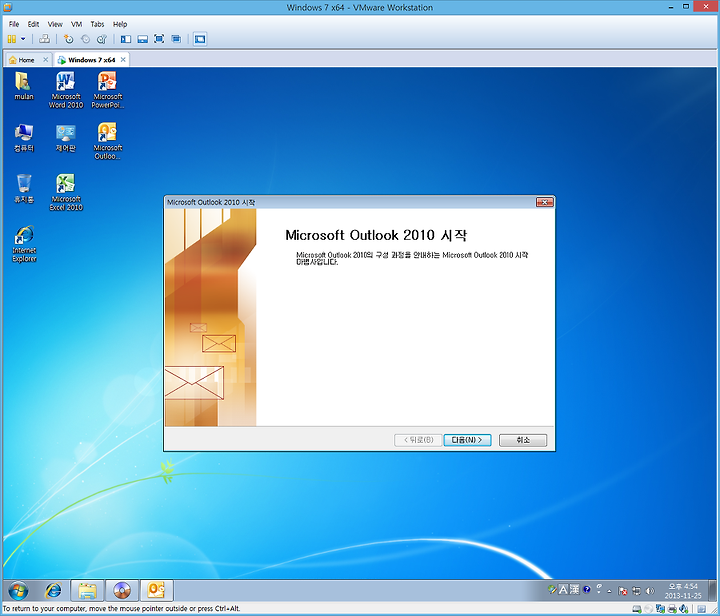Open the Snapshot Manager toolbar icon

pyautogui.click(x=102, y=39)
